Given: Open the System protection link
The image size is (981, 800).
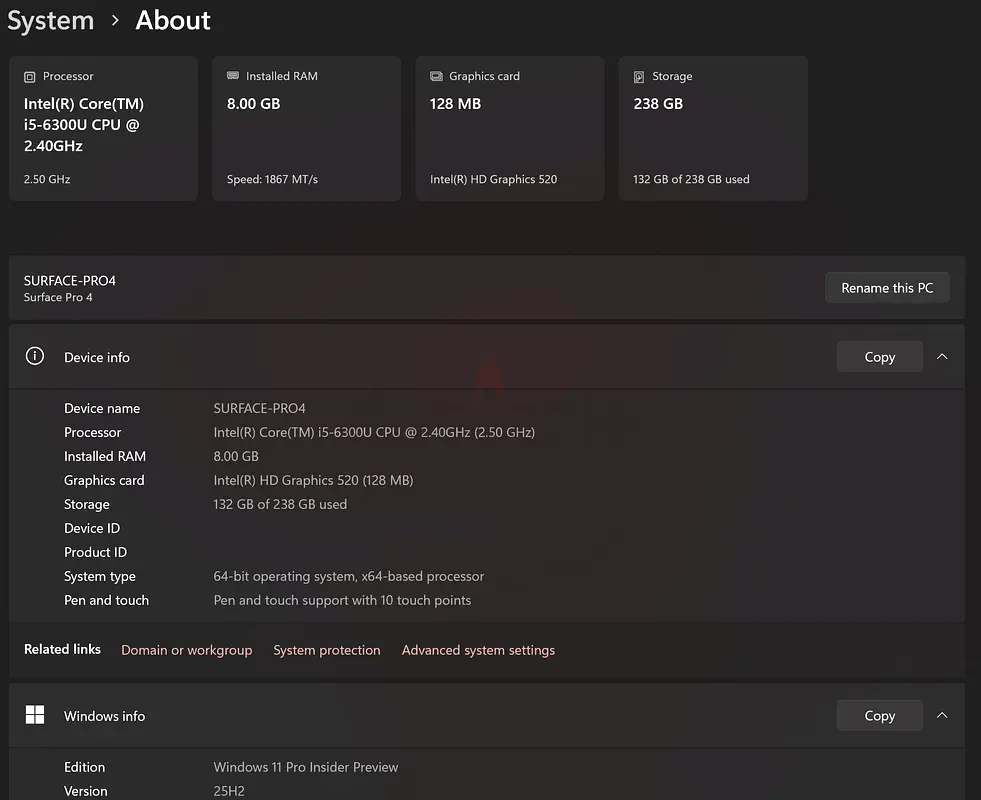Looking at the screenshot, I should [x=327, y=650].
